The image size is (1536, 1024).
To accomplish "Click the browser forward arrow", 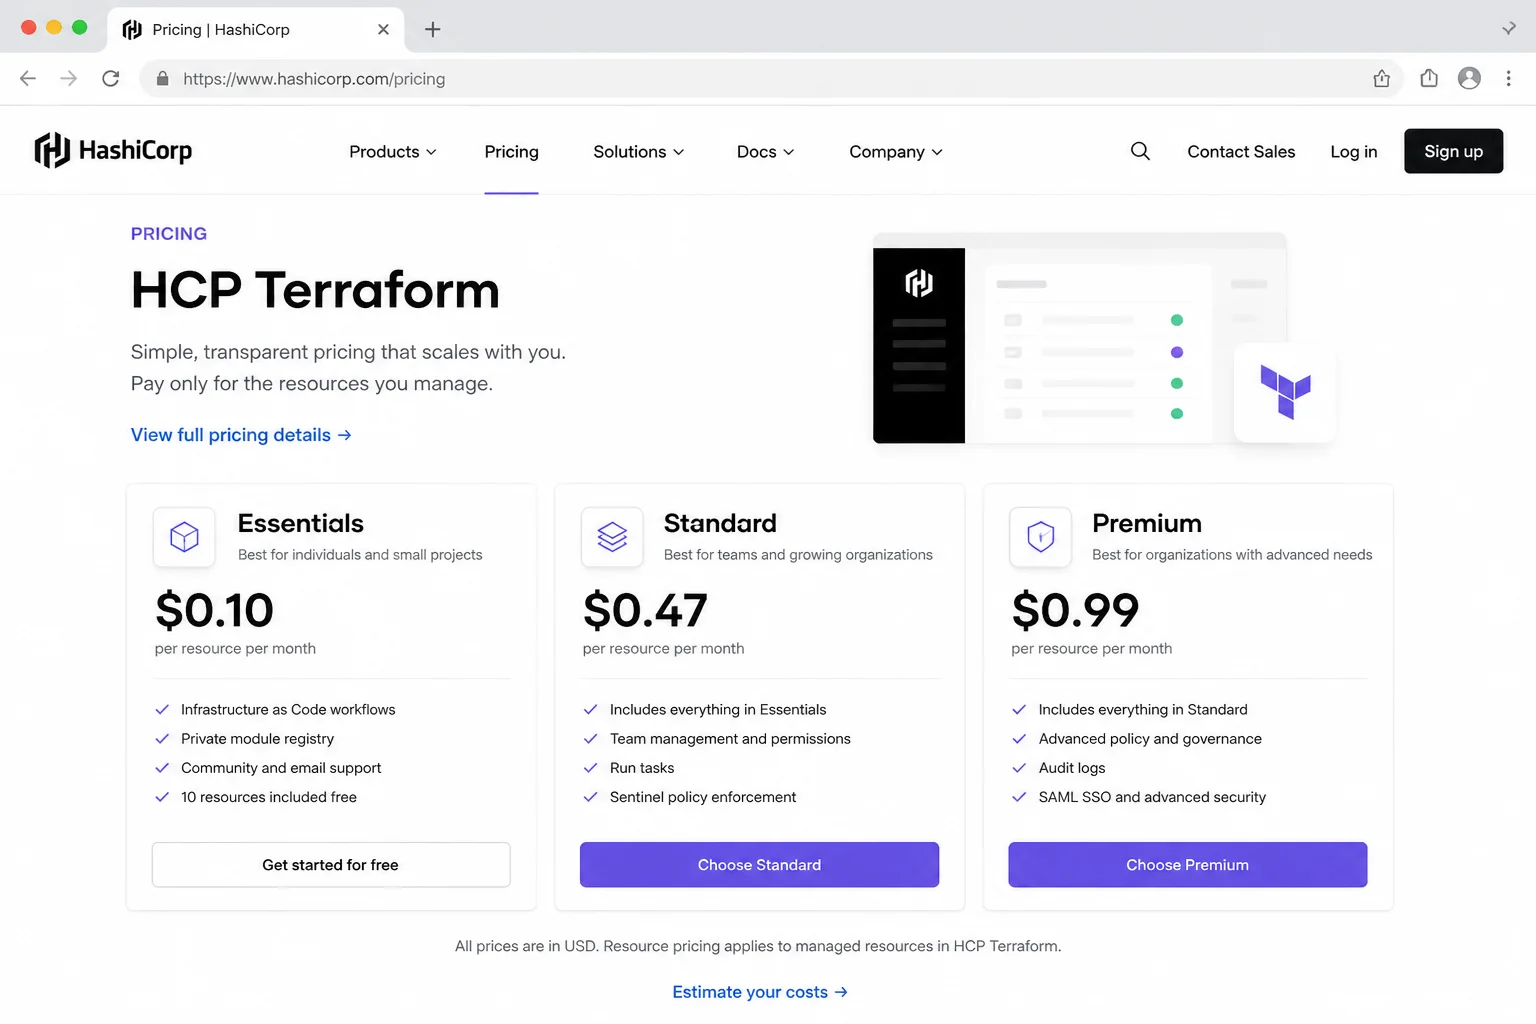I will point(69,79).
